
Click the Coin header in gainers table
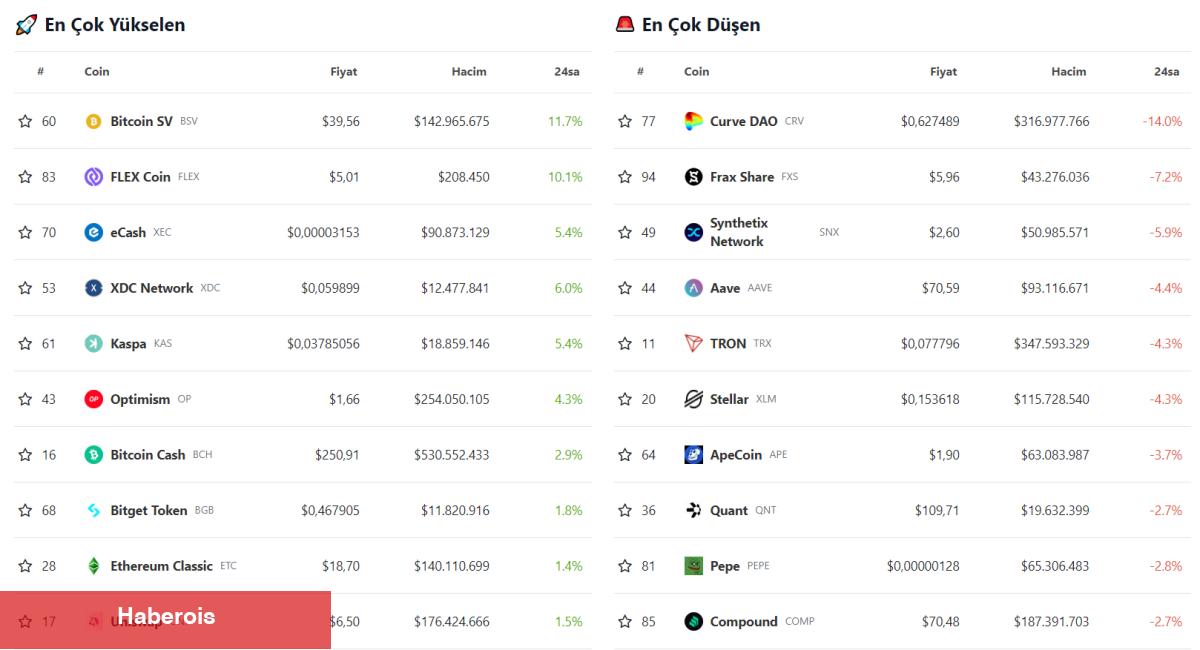(97, 72)
